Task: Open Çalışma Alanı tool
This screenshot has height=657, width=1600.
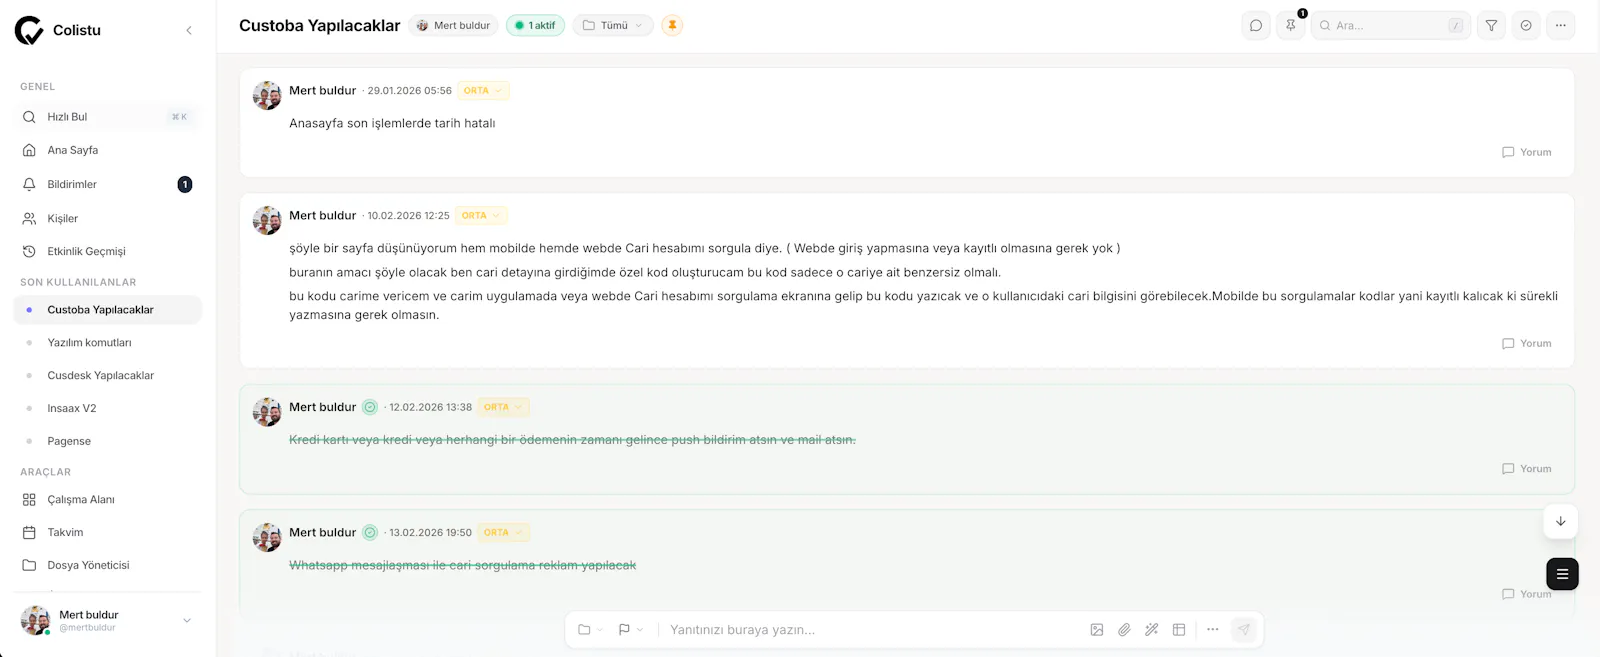Action: (x=108, y=499)
